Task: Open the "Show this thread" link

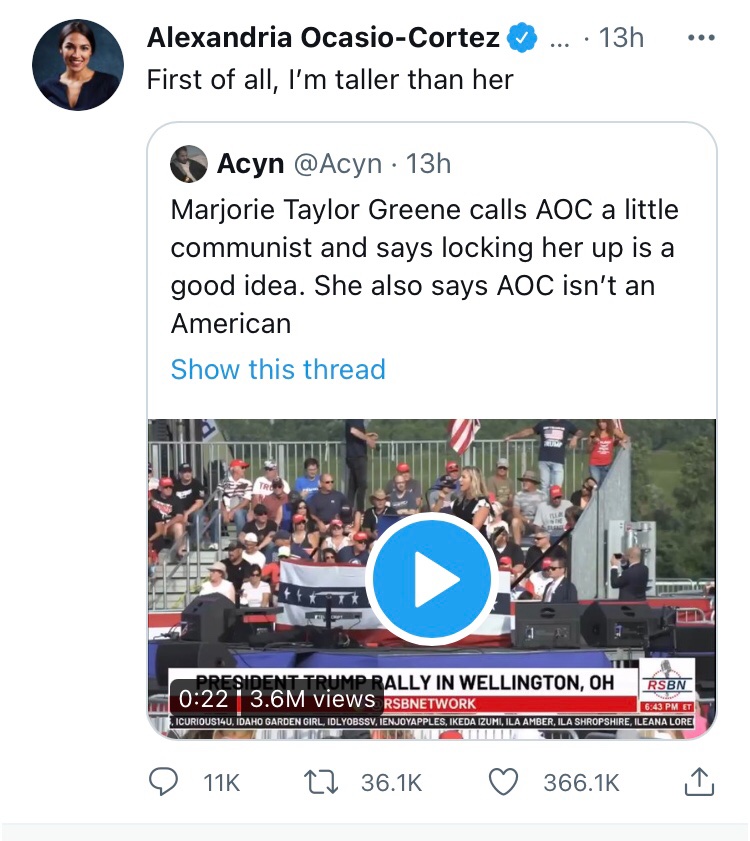Action: click(278, 369)
